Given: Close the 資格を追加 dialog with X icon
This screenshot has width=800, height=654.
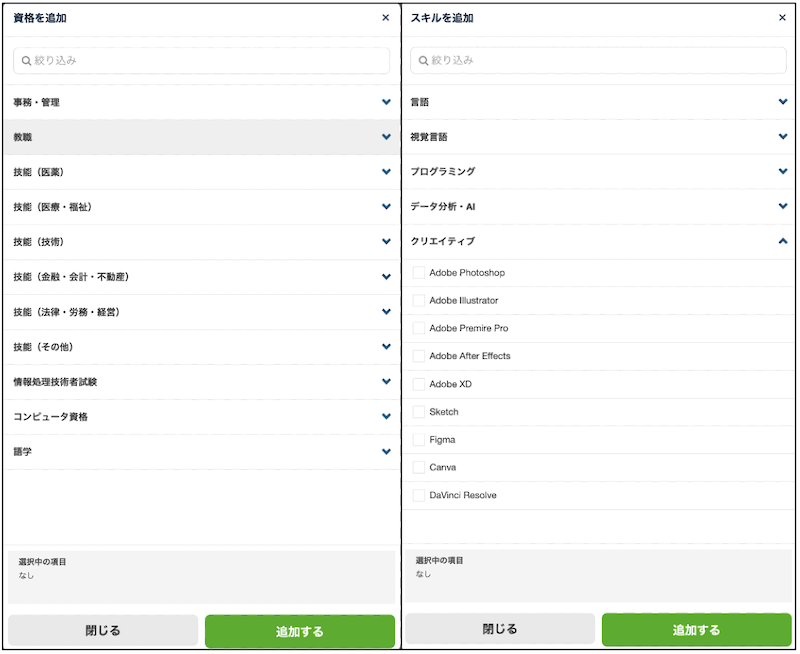Looking at the screenshot, I should (386, 18).
